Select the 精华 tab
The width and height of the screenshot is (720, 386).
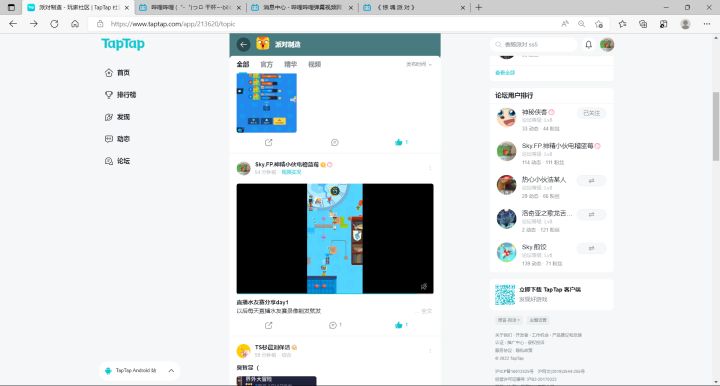tap(290, 64)
